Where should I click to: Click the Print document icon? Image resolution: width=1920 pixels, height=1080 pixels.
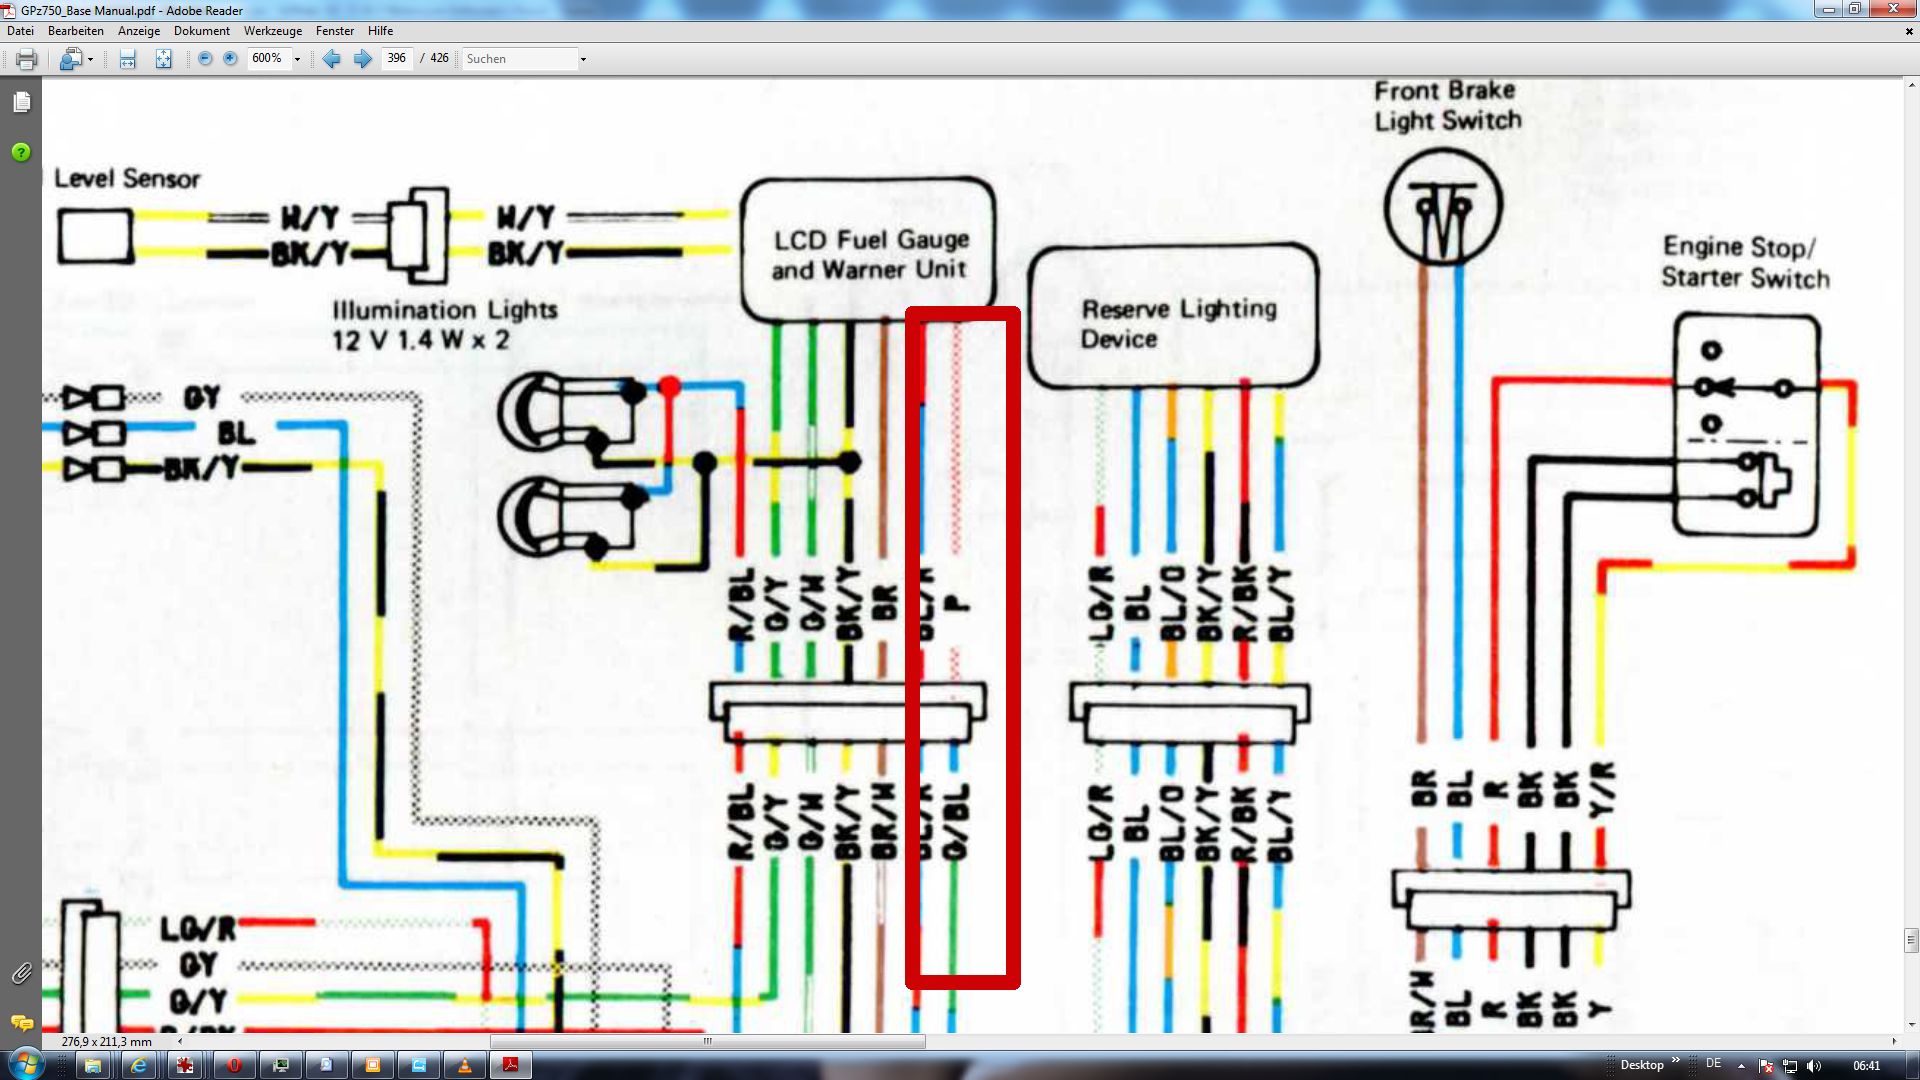pos(26,57)
